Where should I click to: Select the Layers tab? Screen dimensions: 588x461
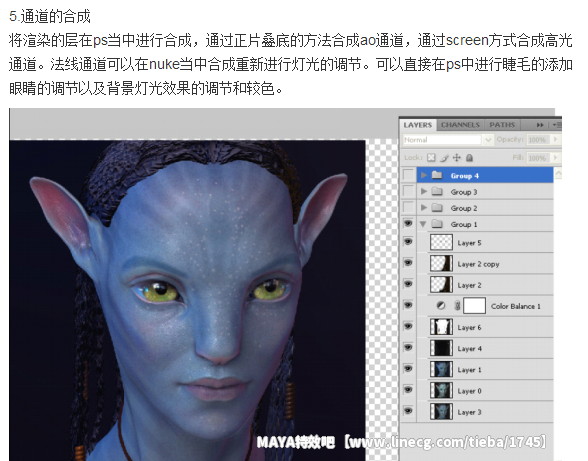tap(418, 125)
